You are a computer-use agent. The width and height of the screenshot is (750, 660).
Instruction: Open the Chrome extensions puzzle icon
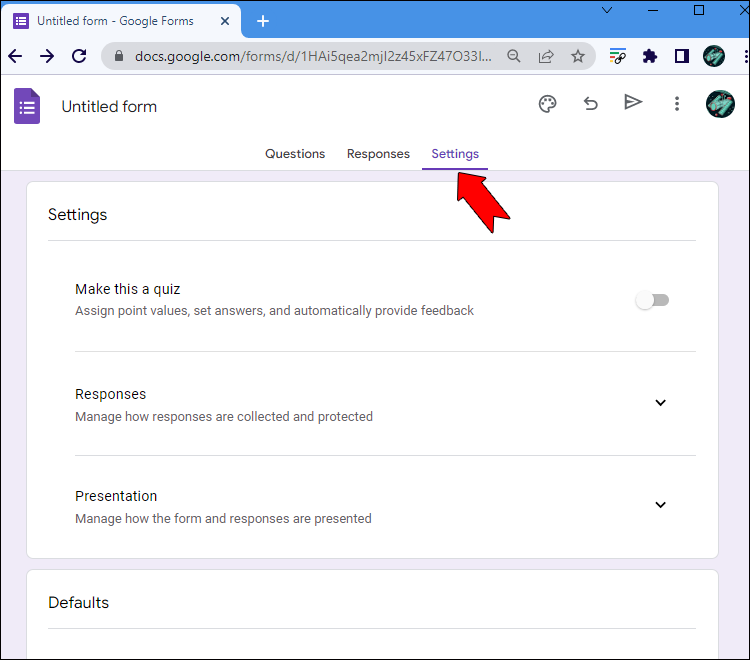pyautogui.click(x=650, y=57)
